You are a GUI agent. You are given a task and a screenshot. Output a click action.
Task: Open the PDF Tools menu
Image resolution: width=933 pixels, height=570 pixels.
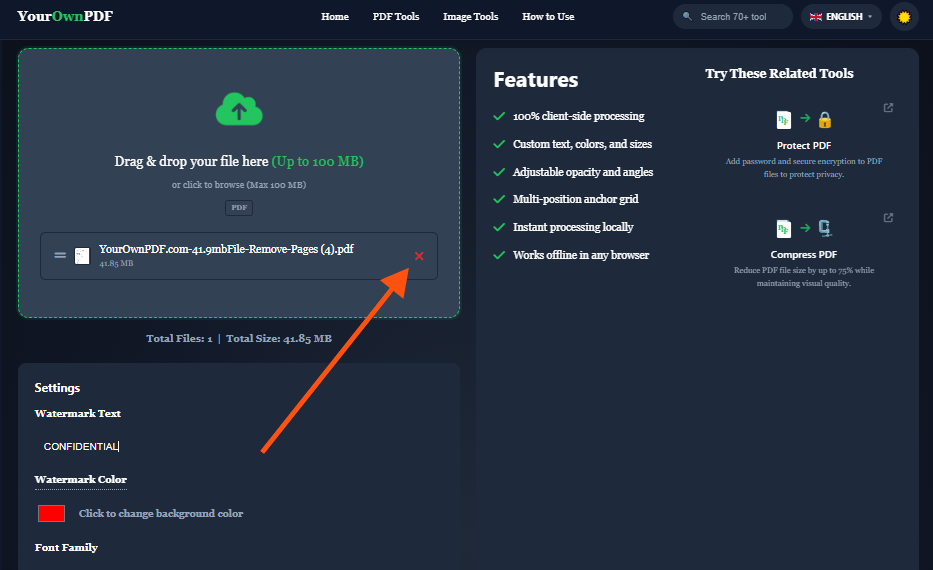[x=396, y=17]
